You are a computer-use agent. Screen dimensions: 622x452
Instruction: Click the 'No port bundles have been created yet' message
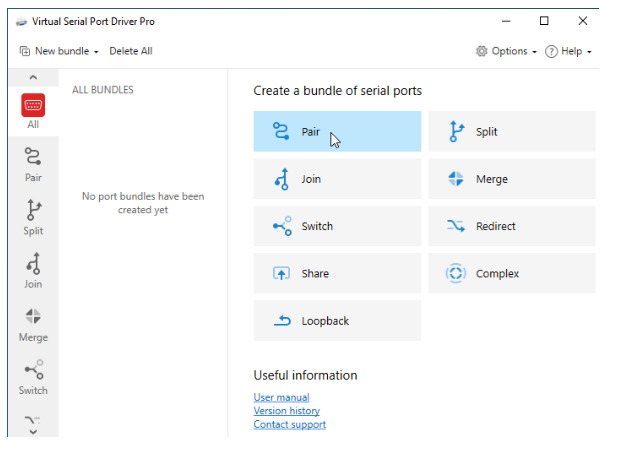pyautogui.click(x=143, y=203)
